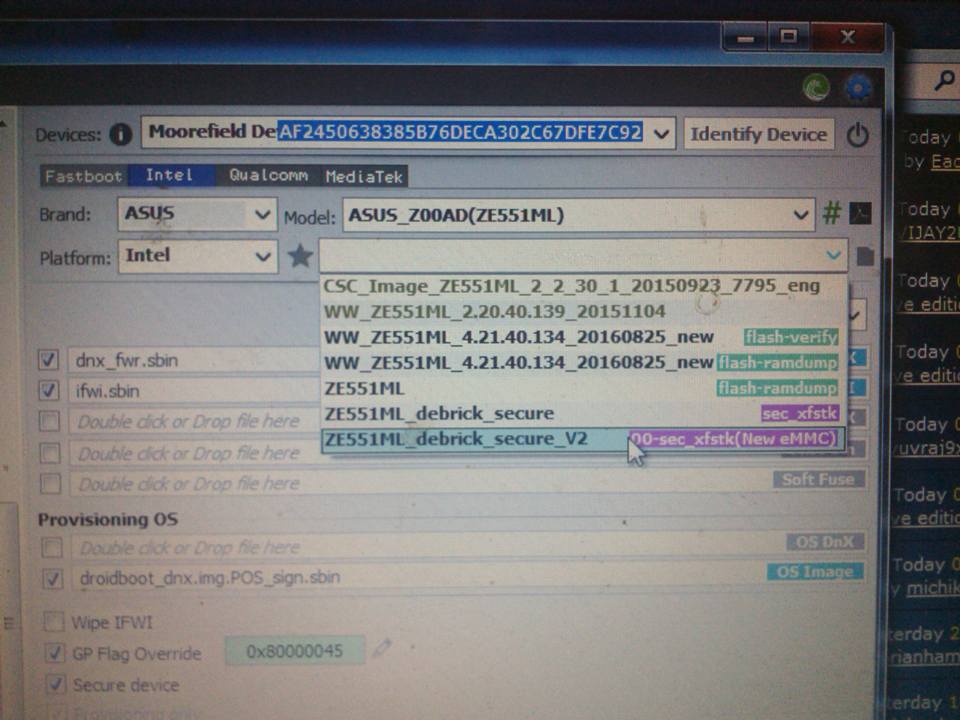Toggle the Secure device checkbox
This screenshot has width=960, height=720.
[56, 684]
